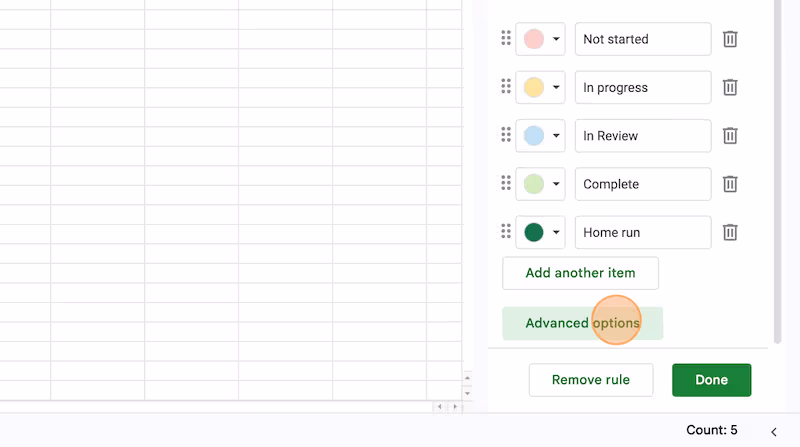Grab the In Review drag handle
This screenshot has height=447, width=800.
506,135
